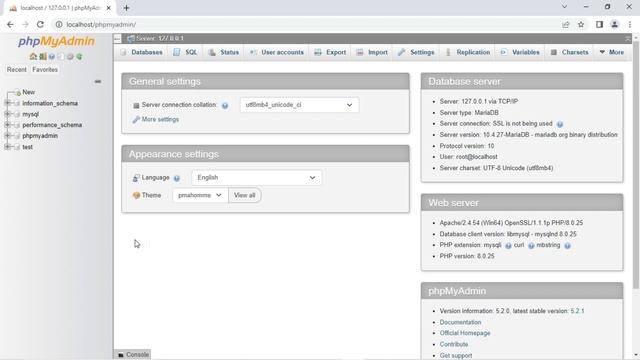640x360 pixels.
Task: Switch to the Export tab
Action: click(x=330, y=52)
